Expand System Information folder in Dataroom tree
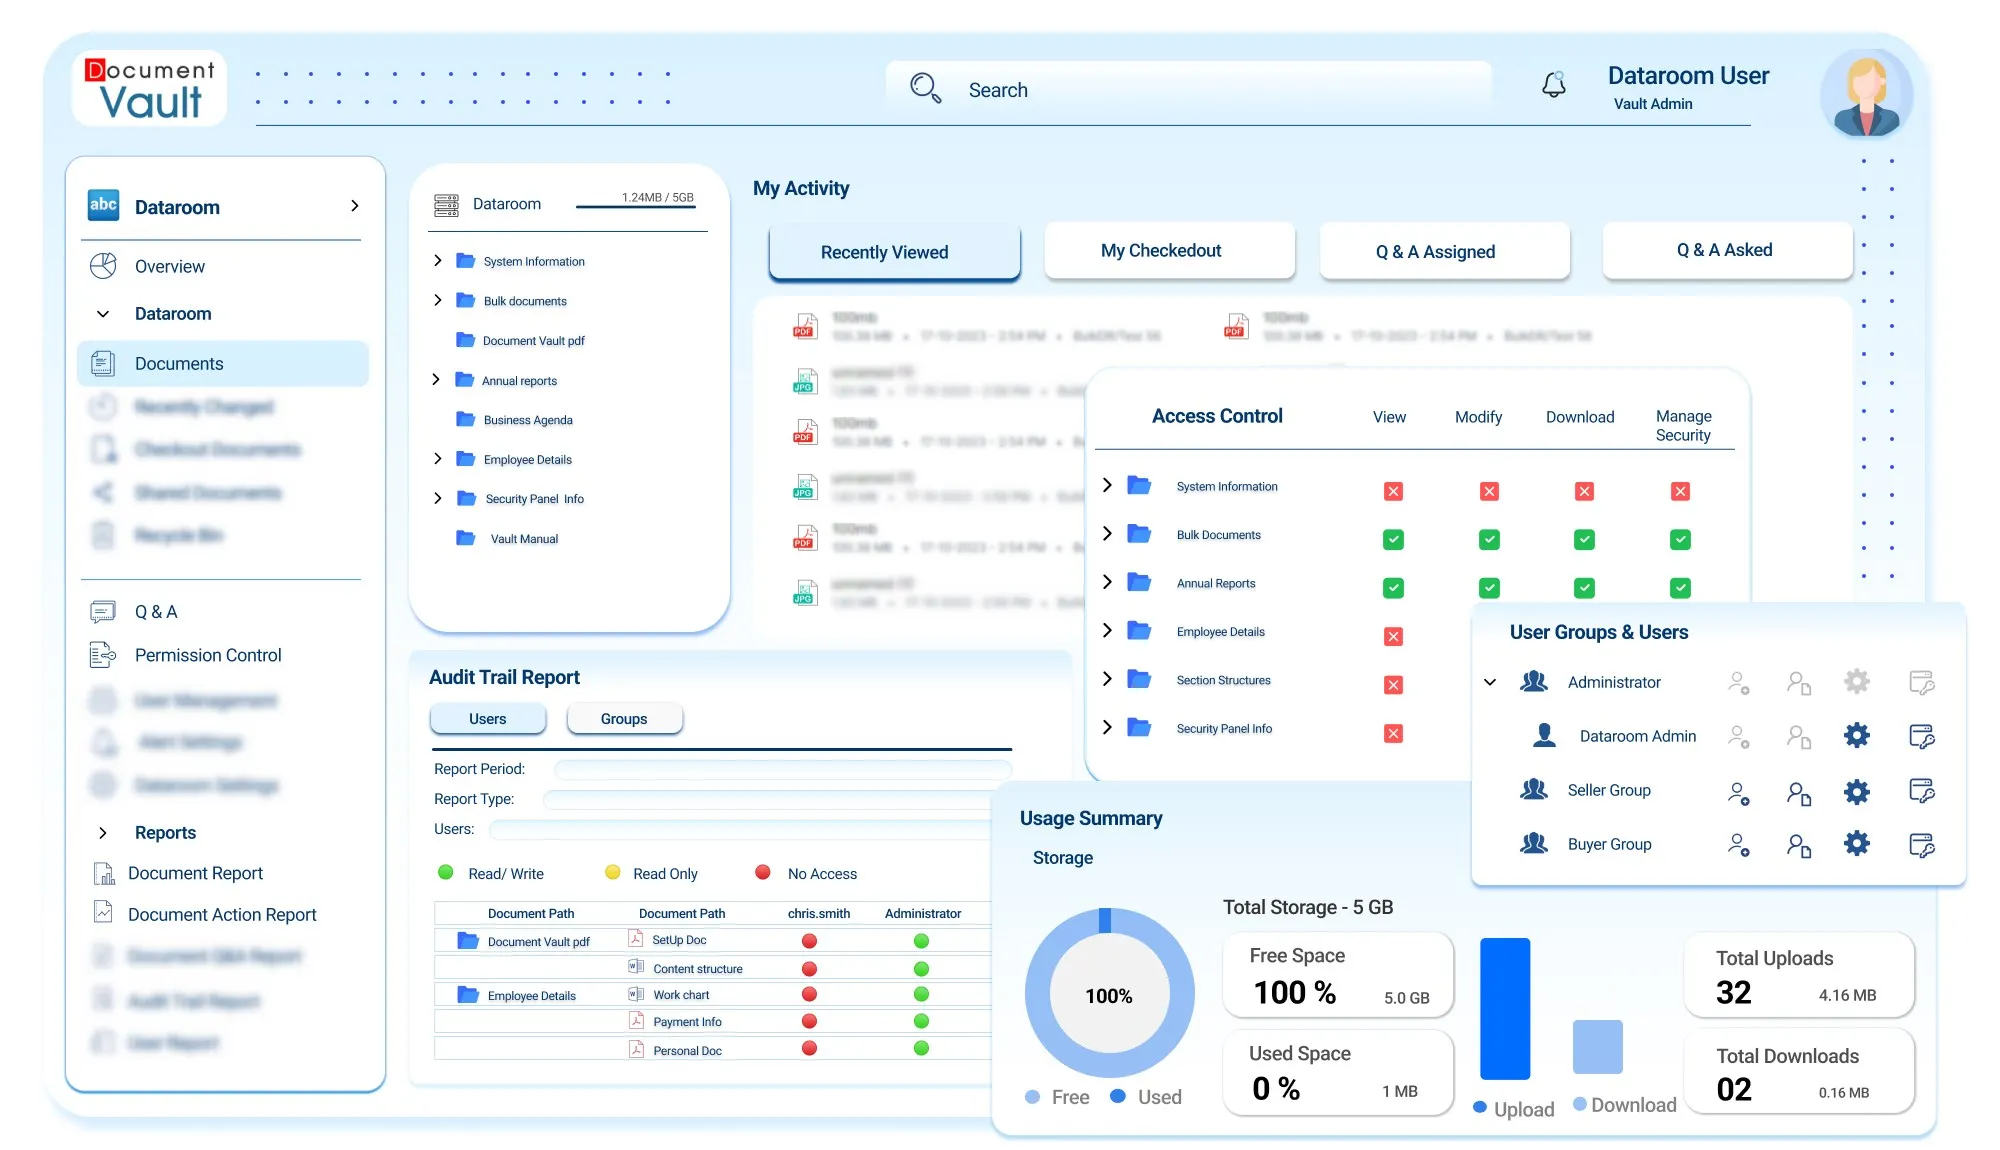 click(437, 260)
